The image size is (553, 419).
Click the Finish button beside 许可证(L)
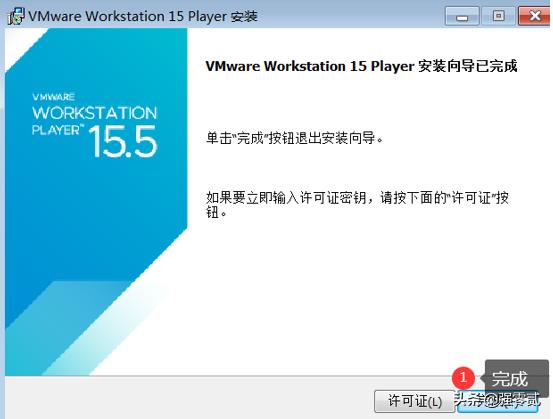click(498, 402)
